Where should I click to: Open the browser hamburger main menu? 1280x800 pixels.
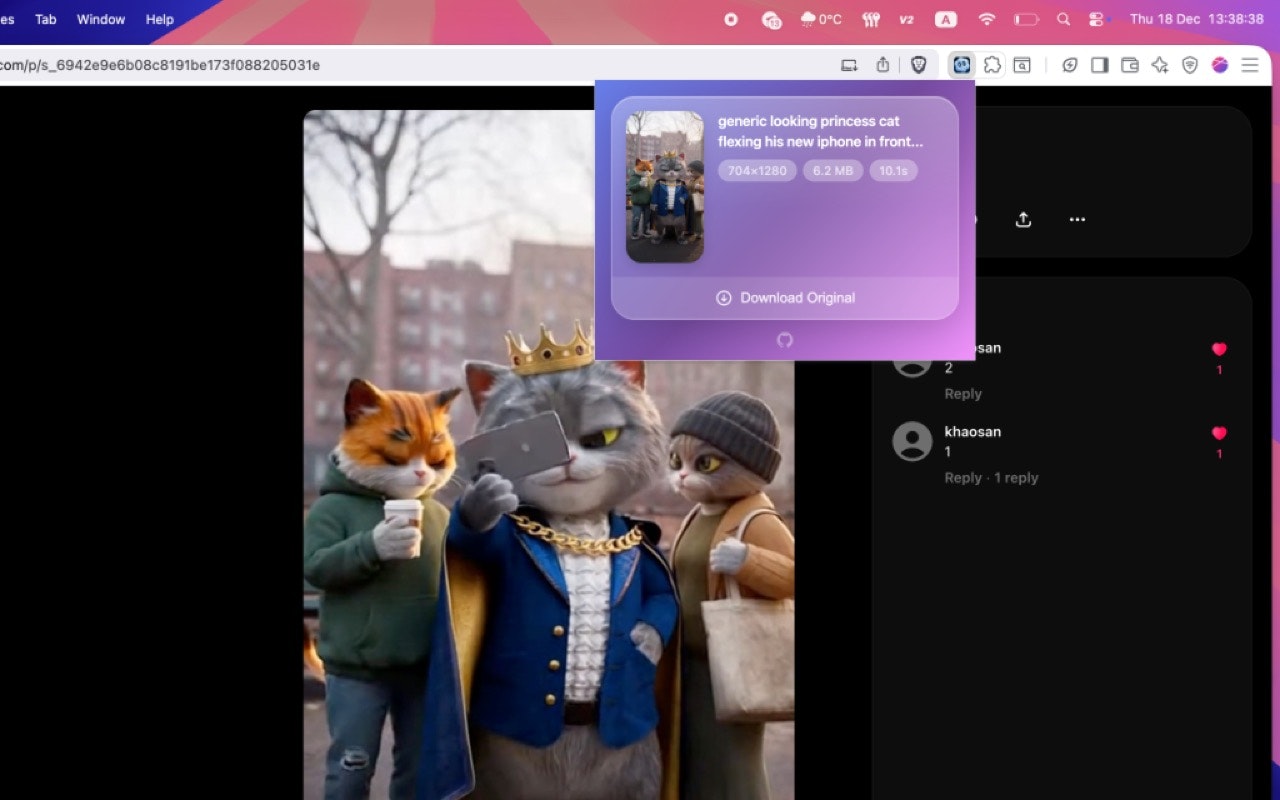click(x=1250, y=65)
